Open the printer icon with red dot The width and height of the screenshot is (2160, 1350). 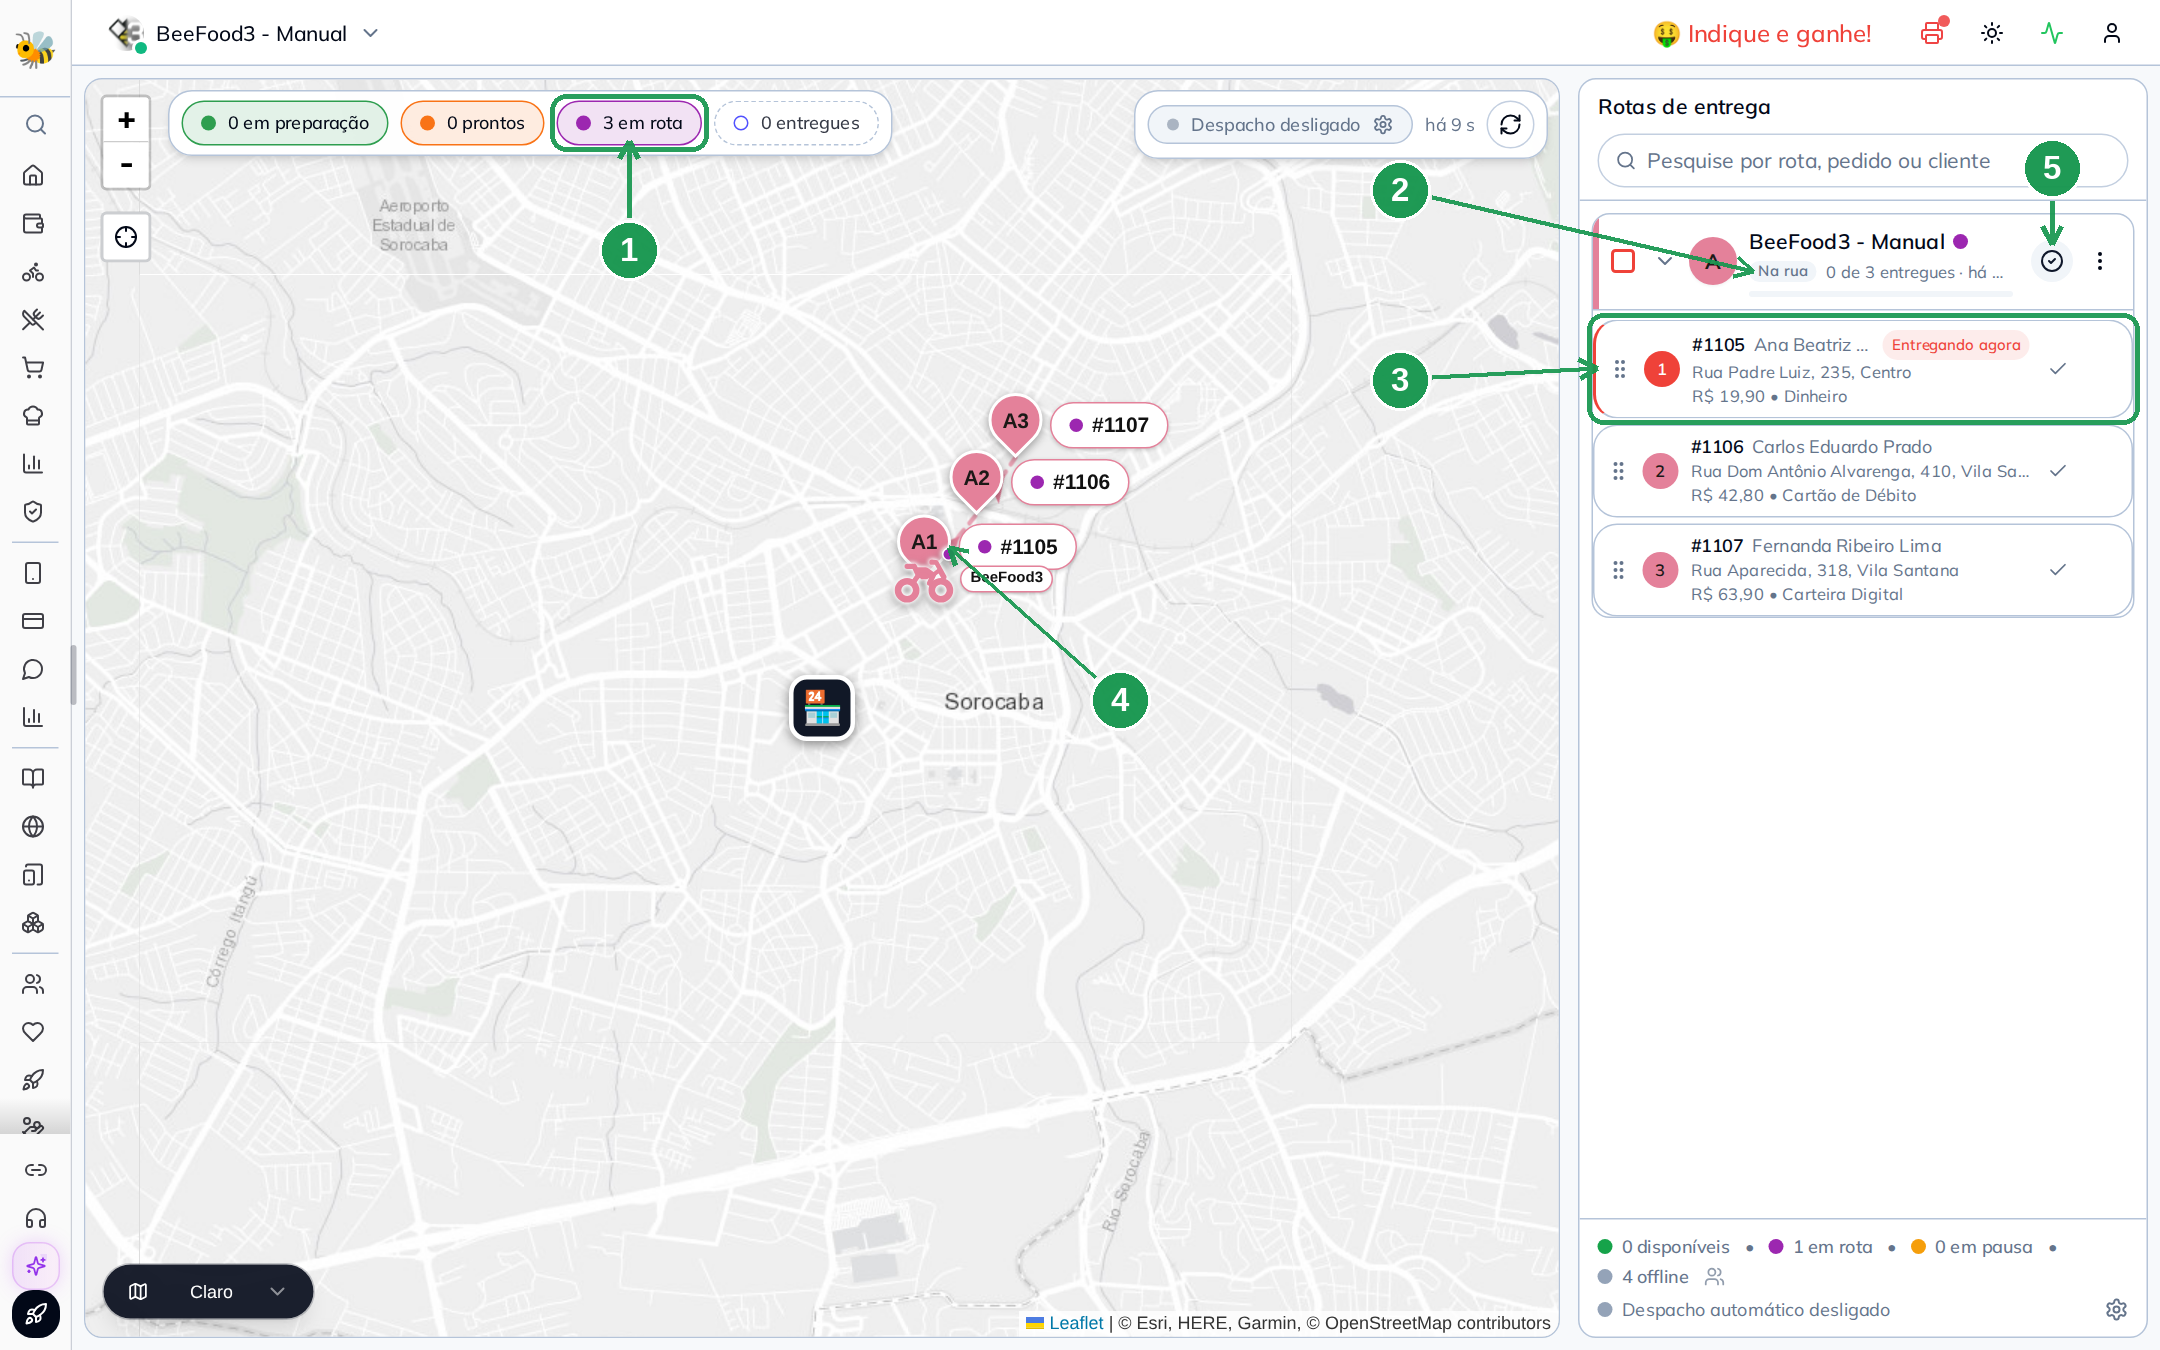(x=1933, y=33)
